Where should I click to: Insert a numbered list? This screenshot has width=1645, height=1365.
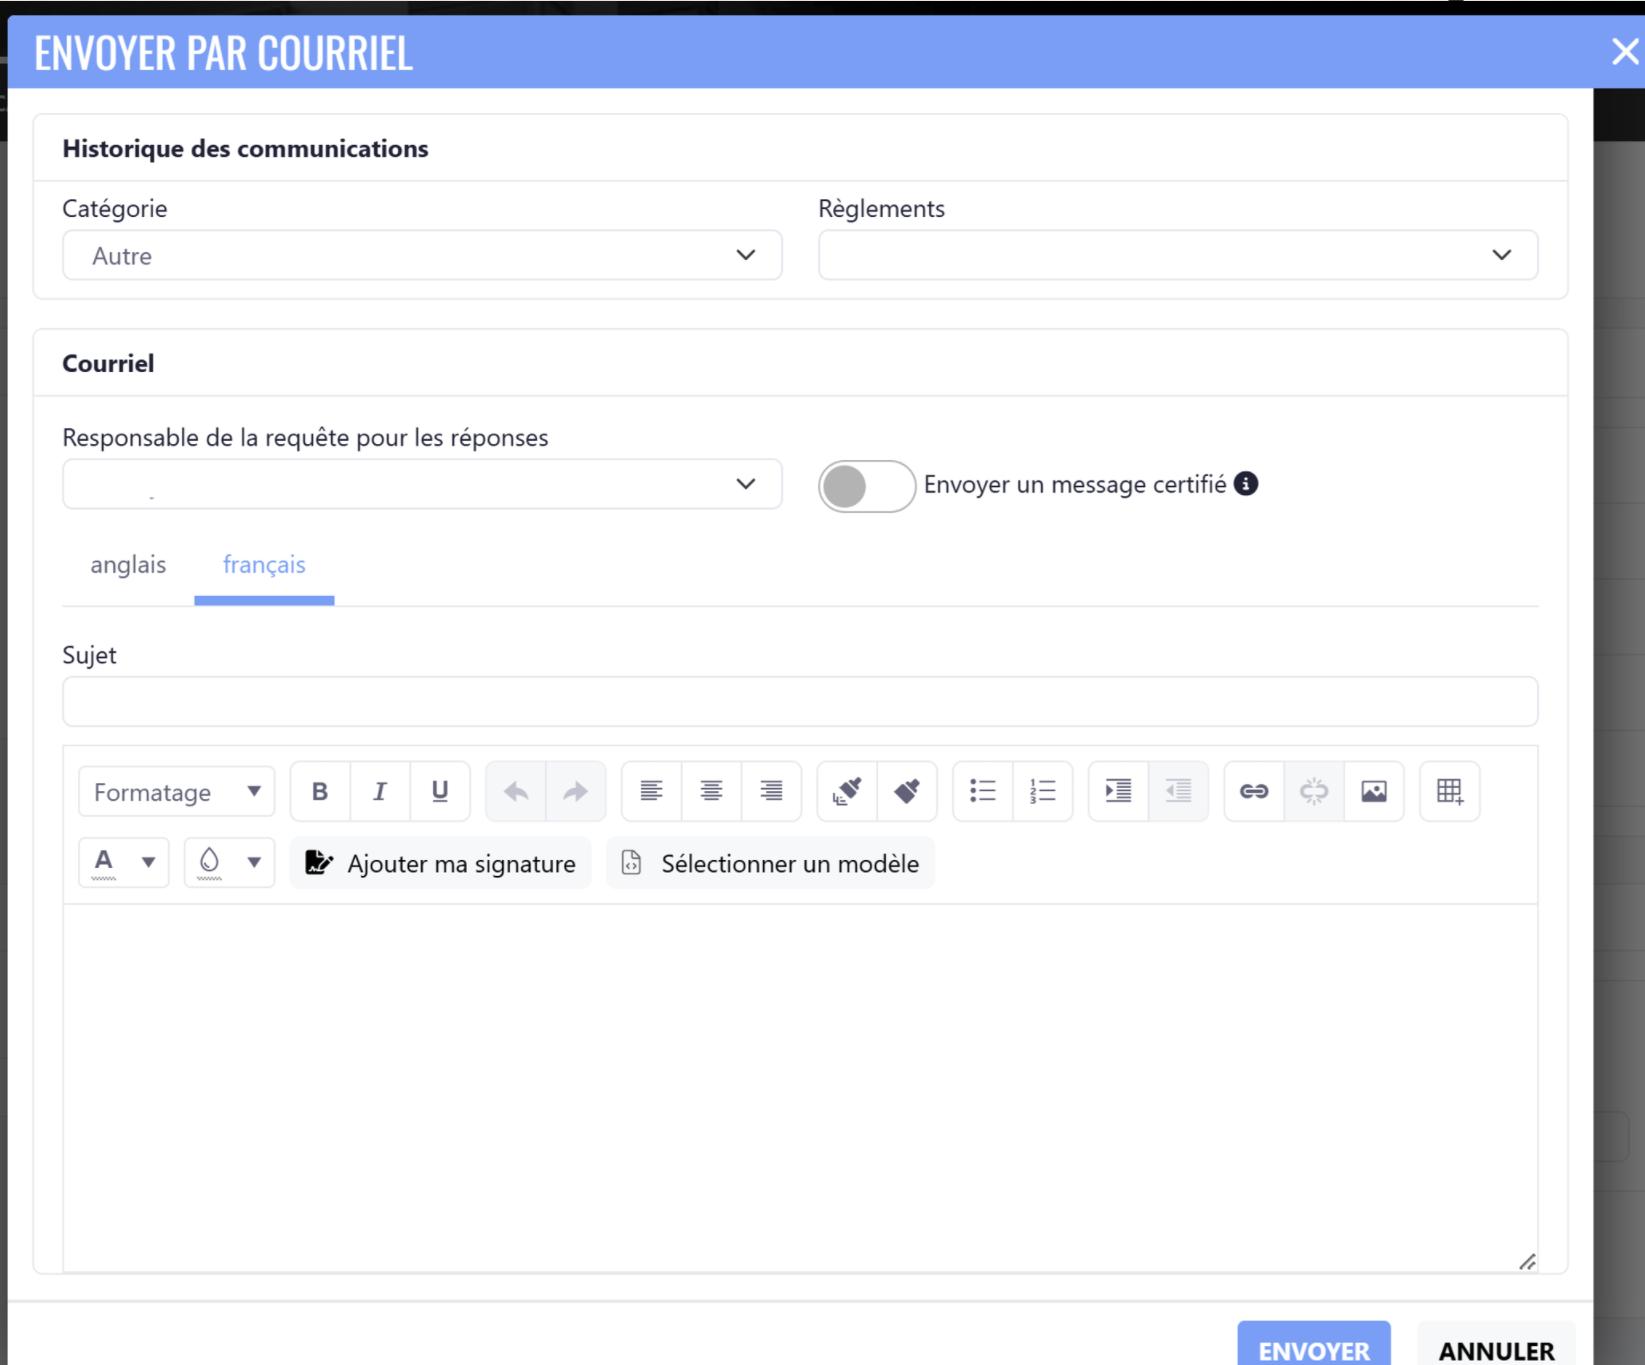point(1043,792)
